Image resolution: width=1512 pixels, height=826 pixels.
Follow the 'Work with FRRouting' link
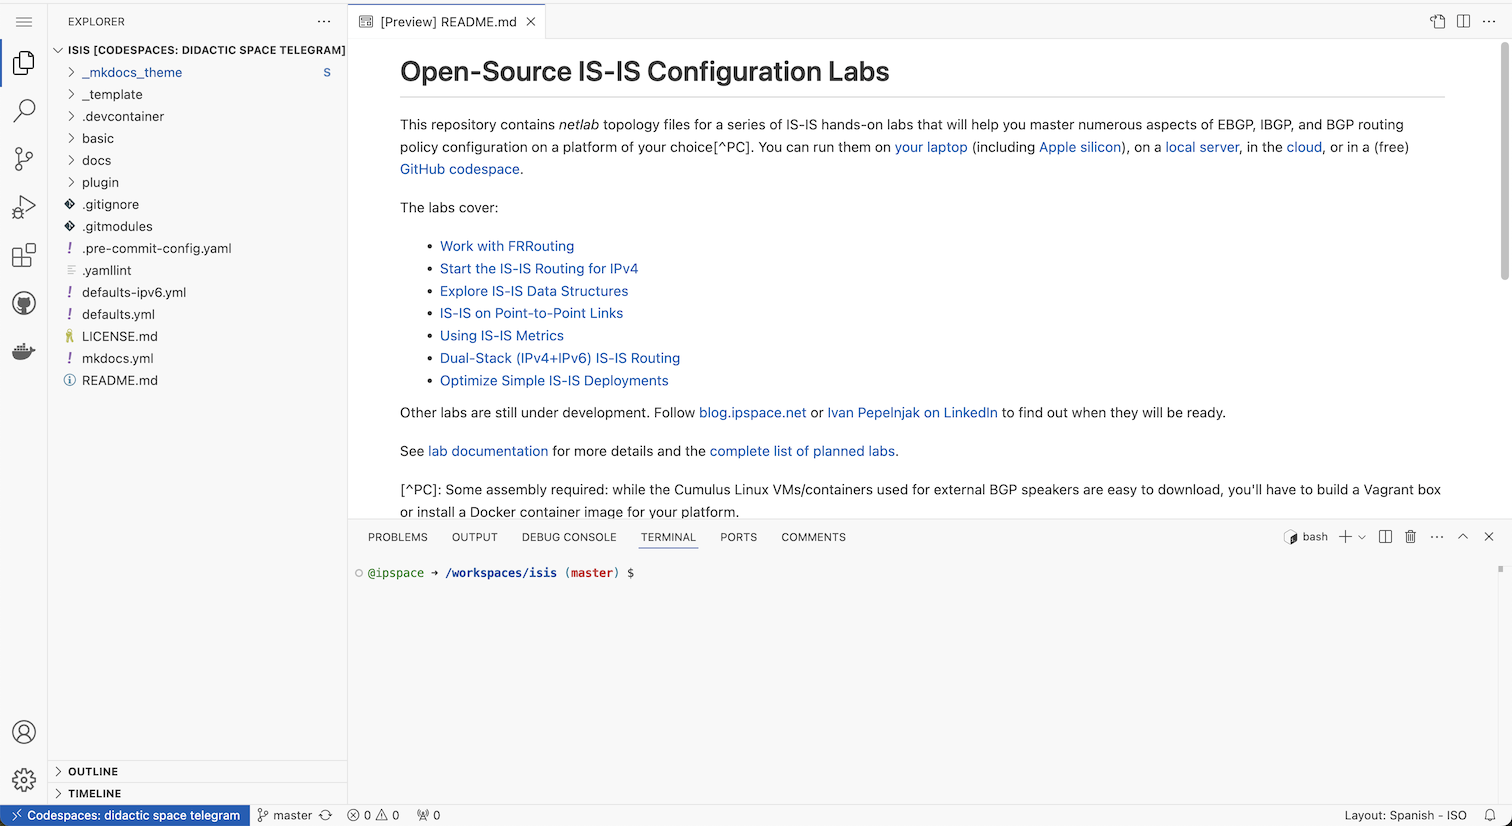[x=507, y=246]
